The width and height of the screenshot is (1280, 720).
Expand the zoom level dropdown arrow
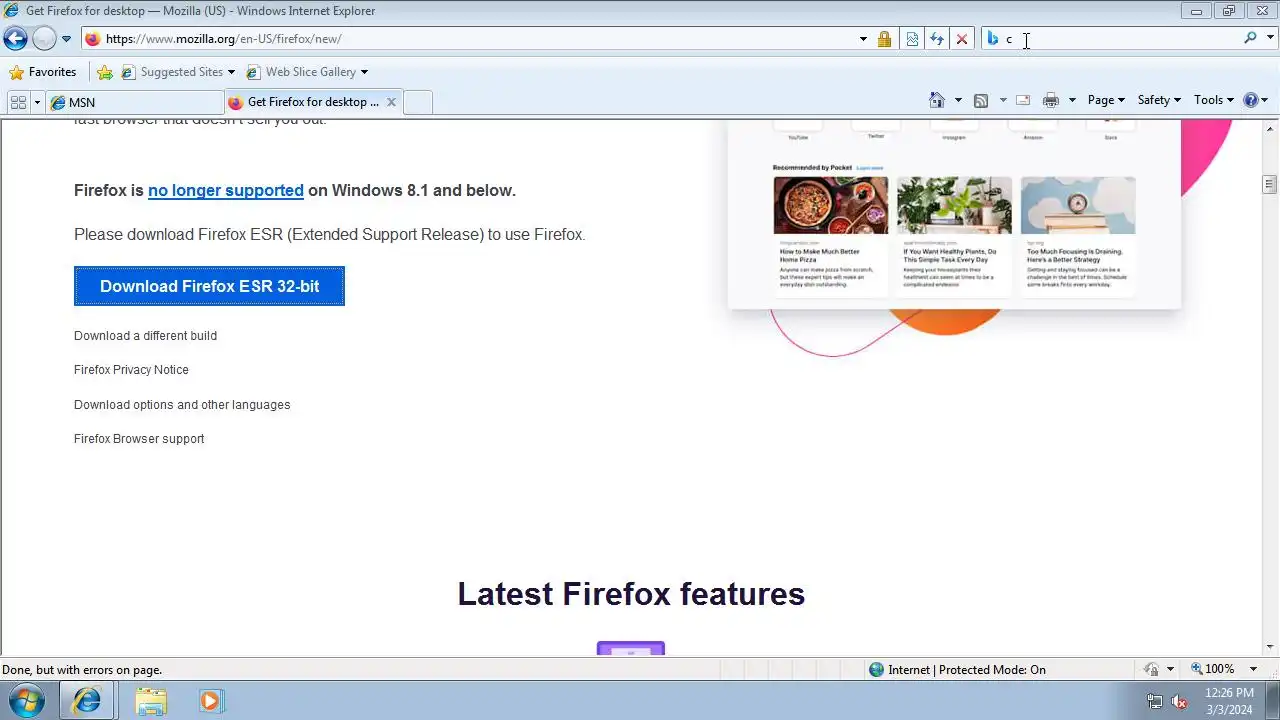click(x=1253, y=669)
